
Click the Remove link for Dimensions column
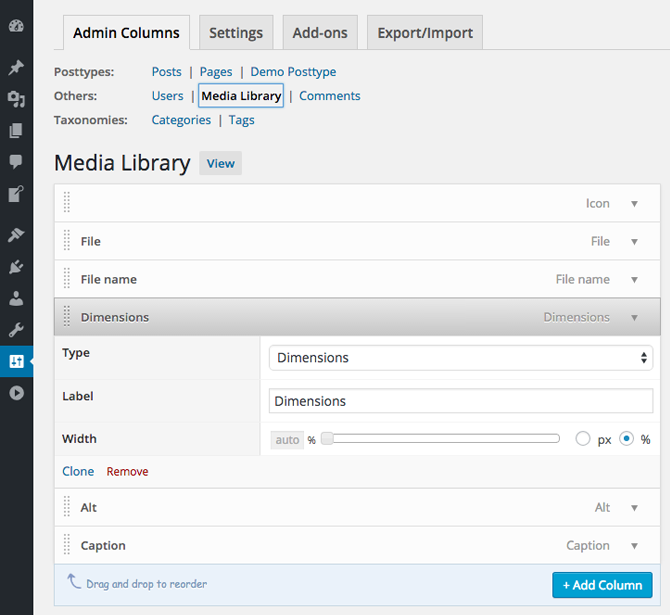[127, 472]
